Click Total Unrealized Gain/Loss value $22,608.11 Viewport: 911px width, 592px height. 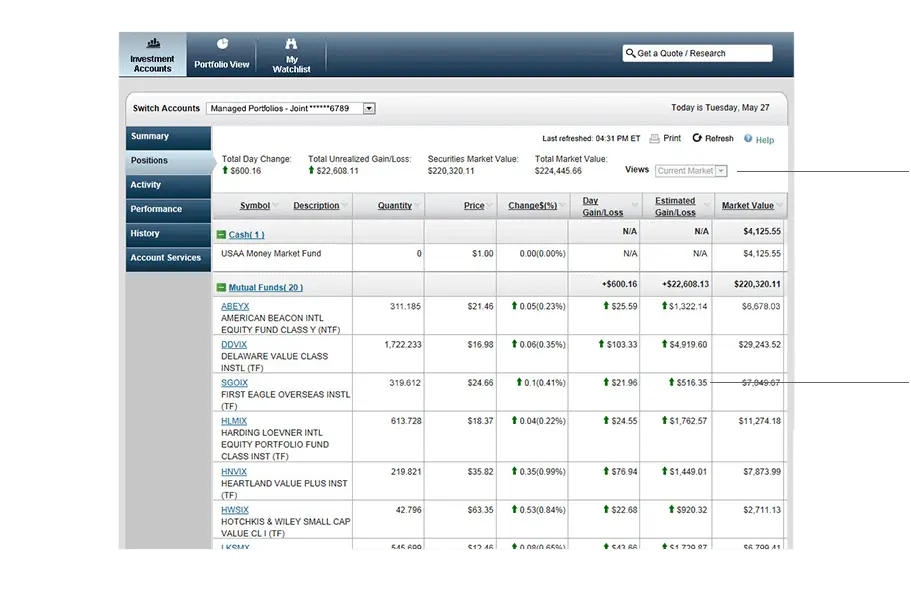coord(338,171)
